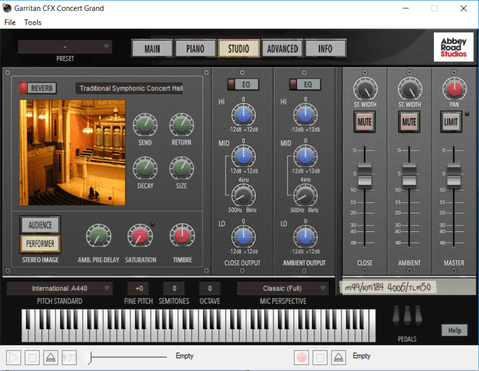Image resolution: width=479 pixels, height=371 pixels.
Task: Open the MIC PERSPECTIVE Classic (Full) dropdown
Action: click(283, 288)
